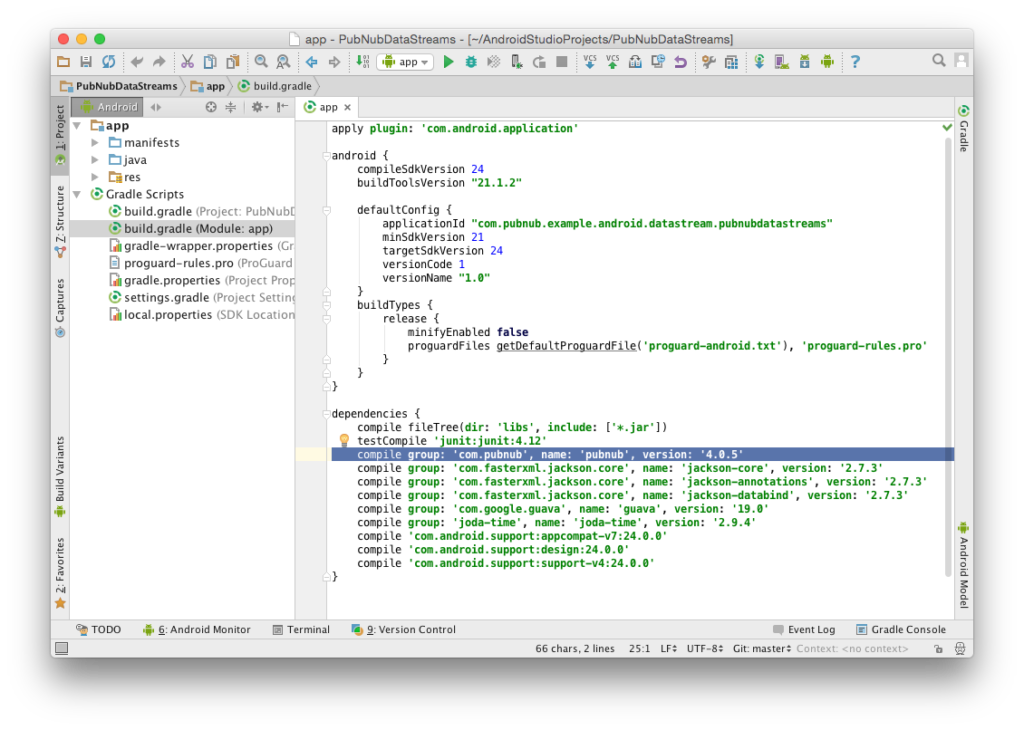This screenshot has height=730, width=1024.
Task: Navigate Back with blue left arrow
Action: (312, 62)
